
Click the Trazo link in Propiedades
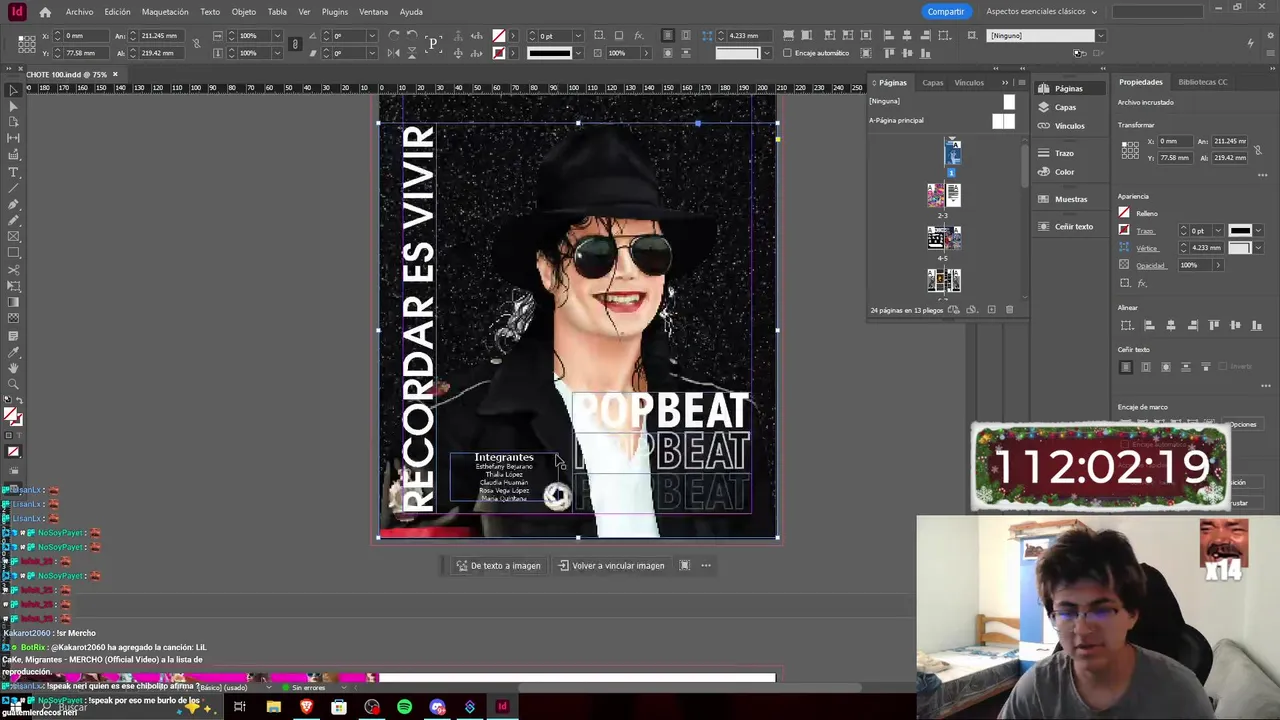1145,231
